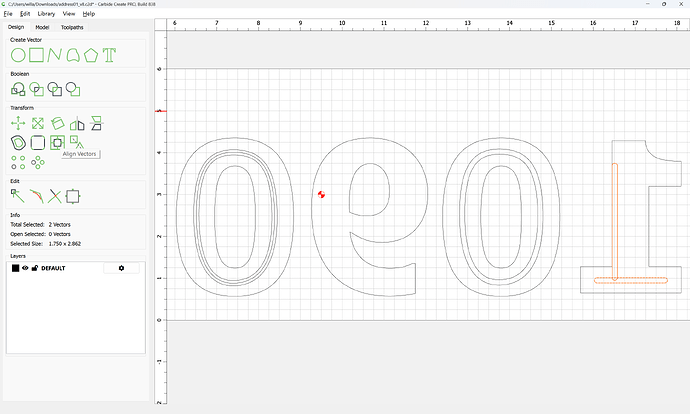Viewport: 690px width, 414px height.
Task: Open the Offset Vectors tool
Action: pyautogui.click(x=18, y=143)
